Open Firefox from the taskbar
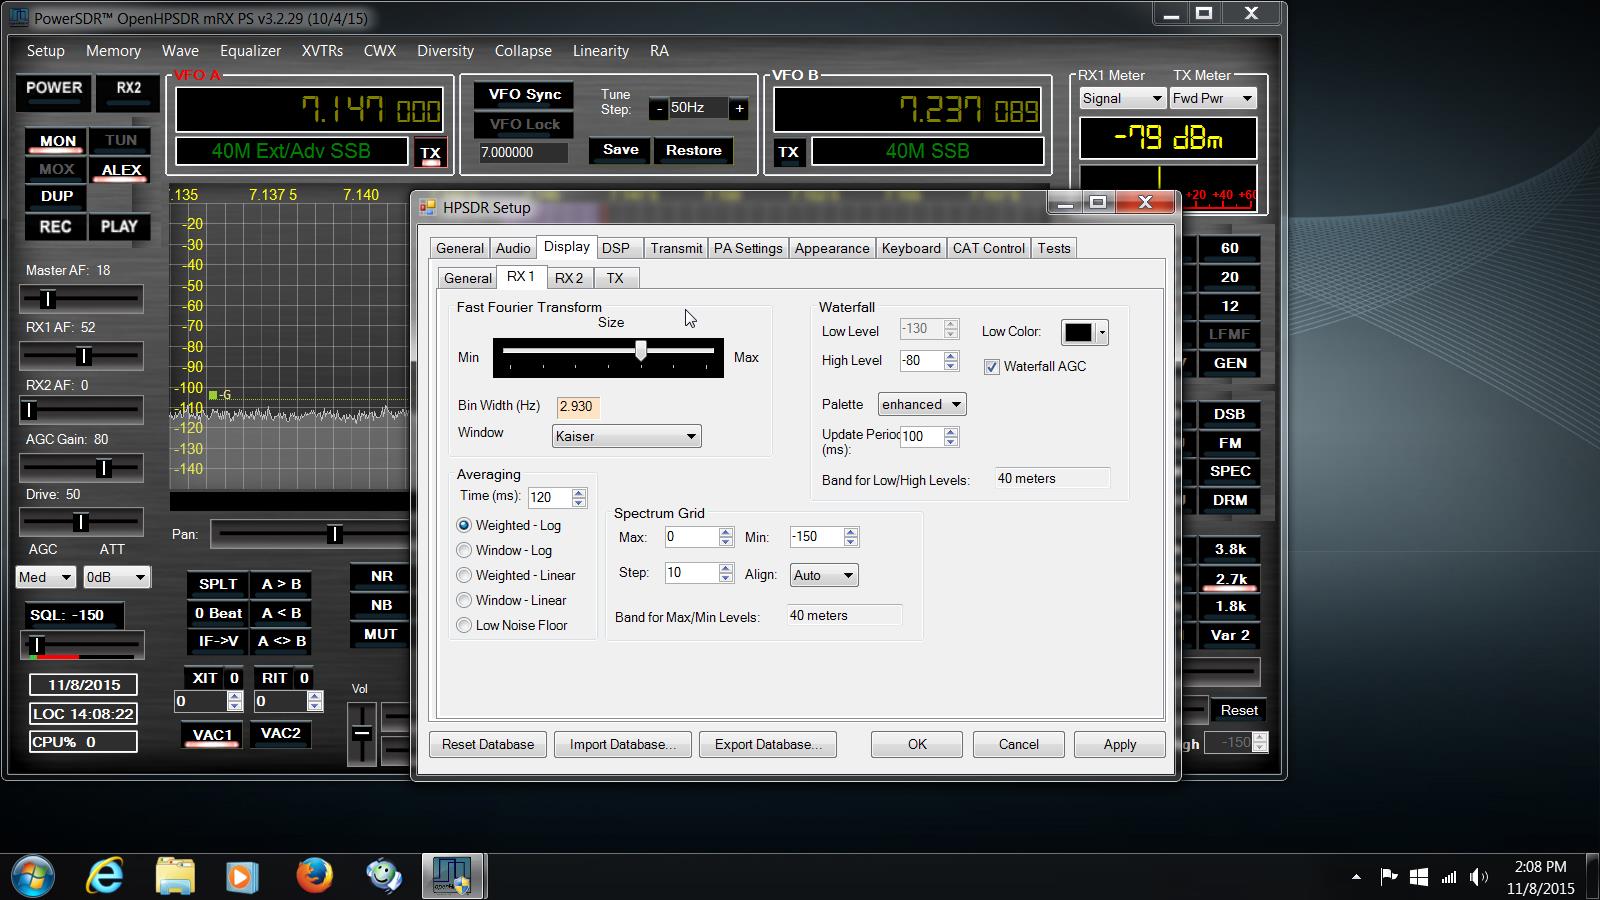1600x900 pixels. click(x=314, y=876)
